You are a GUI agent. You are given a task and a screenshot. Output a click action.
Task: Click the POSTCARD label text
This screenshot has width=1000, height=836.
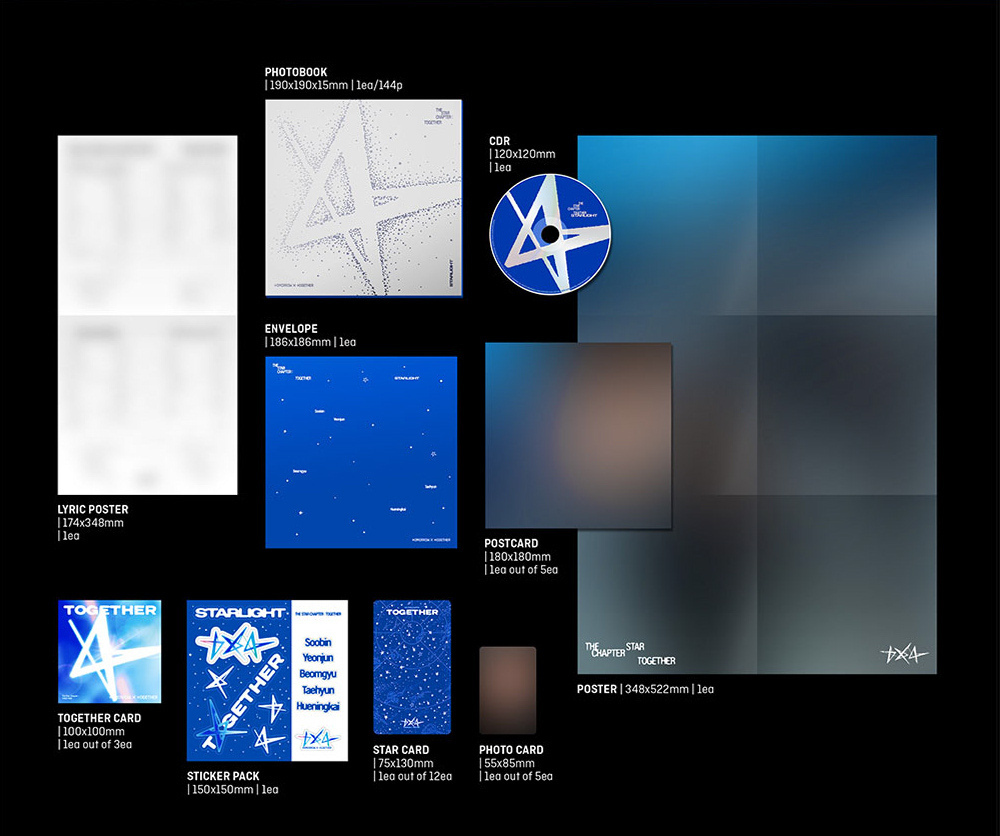tap(511, 543)
